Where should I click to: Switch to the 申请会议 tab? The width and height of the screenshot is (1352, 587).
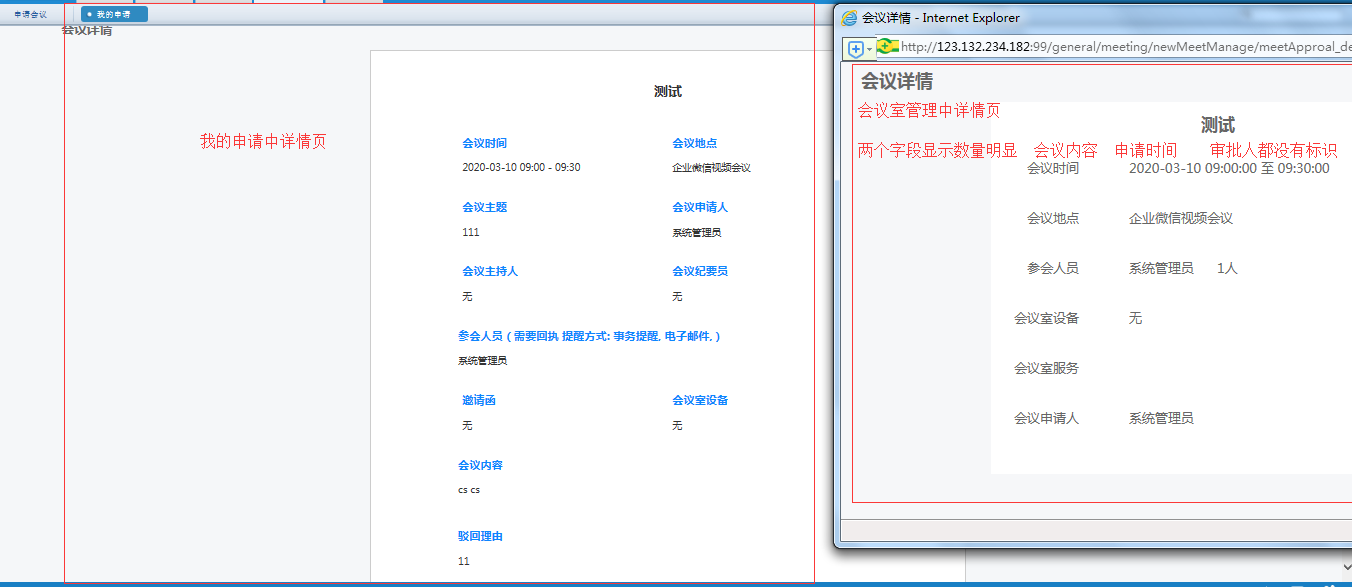coord(30,14)
